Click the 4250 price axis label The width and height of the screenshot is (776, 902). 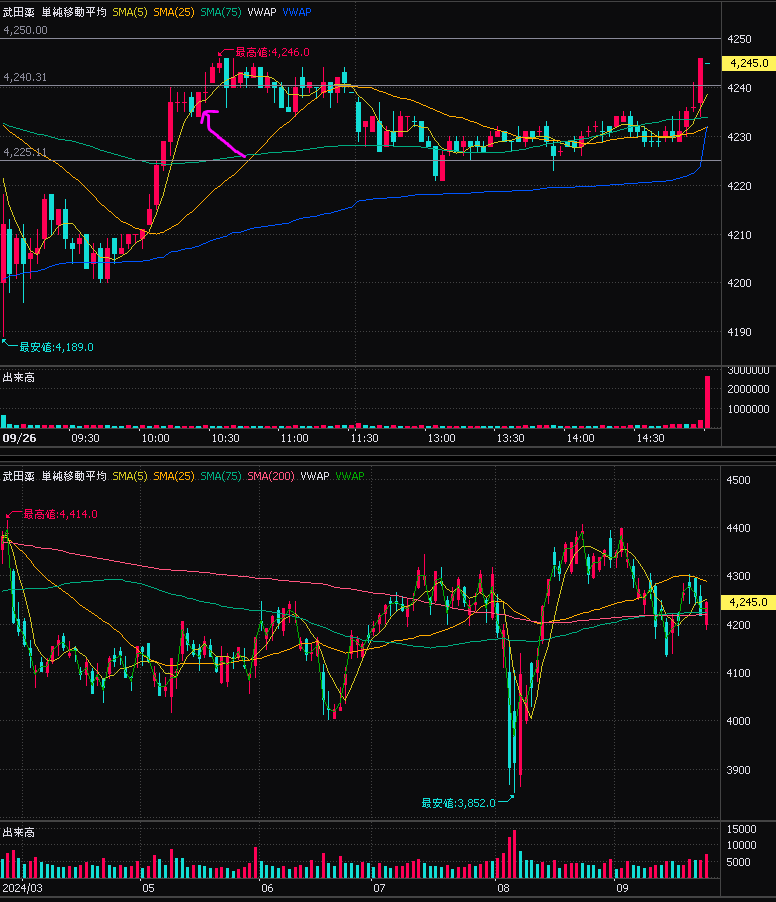[x=739, y=39]
